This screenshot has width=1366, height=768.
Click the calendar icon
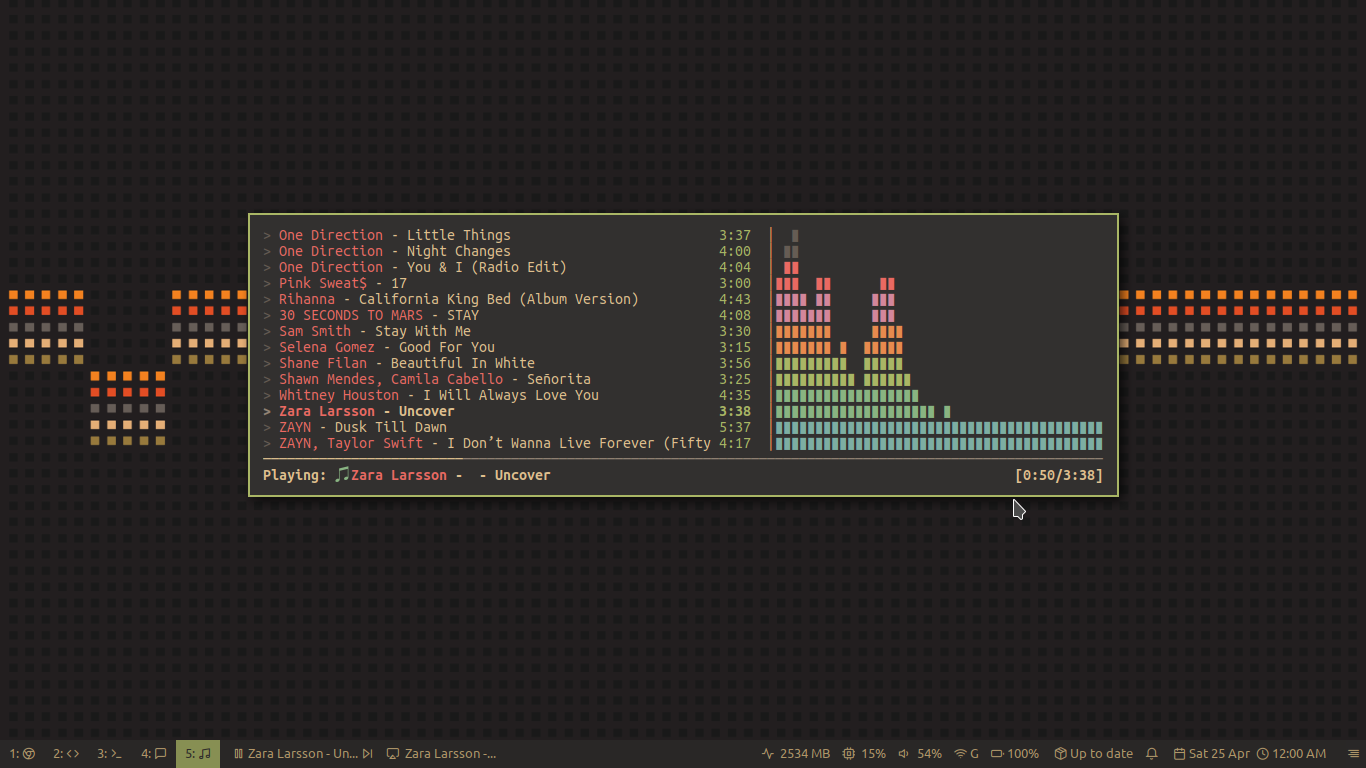click(1179, 754)
